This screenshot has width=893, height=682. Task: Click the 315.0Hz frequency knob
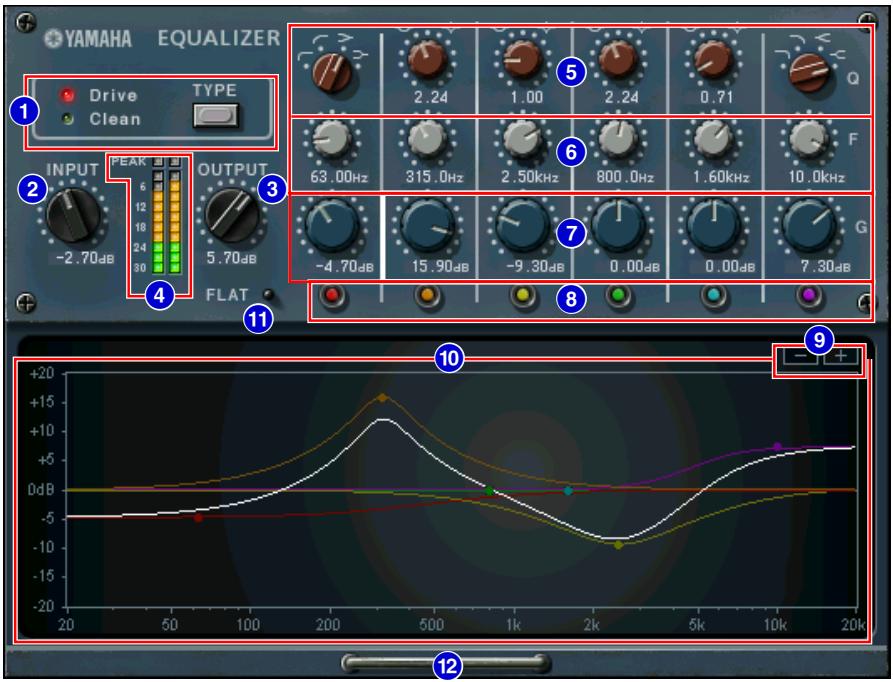[x=428, y=141]
